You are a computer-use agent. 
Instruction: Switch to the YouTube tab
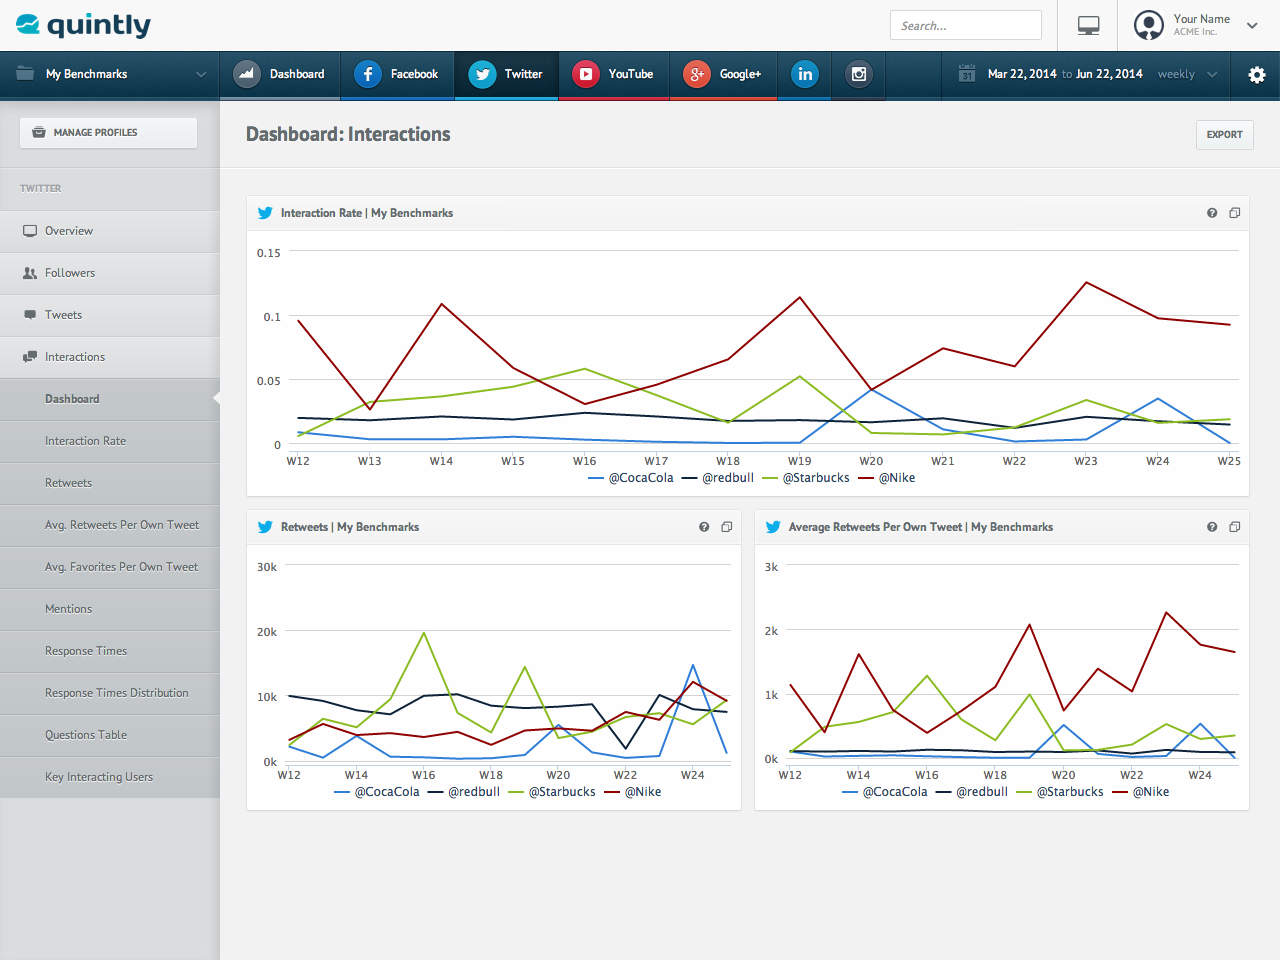tap(613, 74)
